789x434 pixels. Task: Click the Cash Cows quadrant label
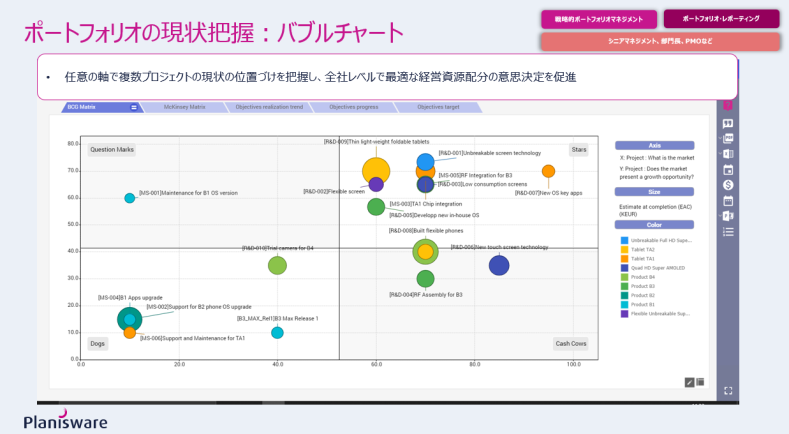[571, 344]
